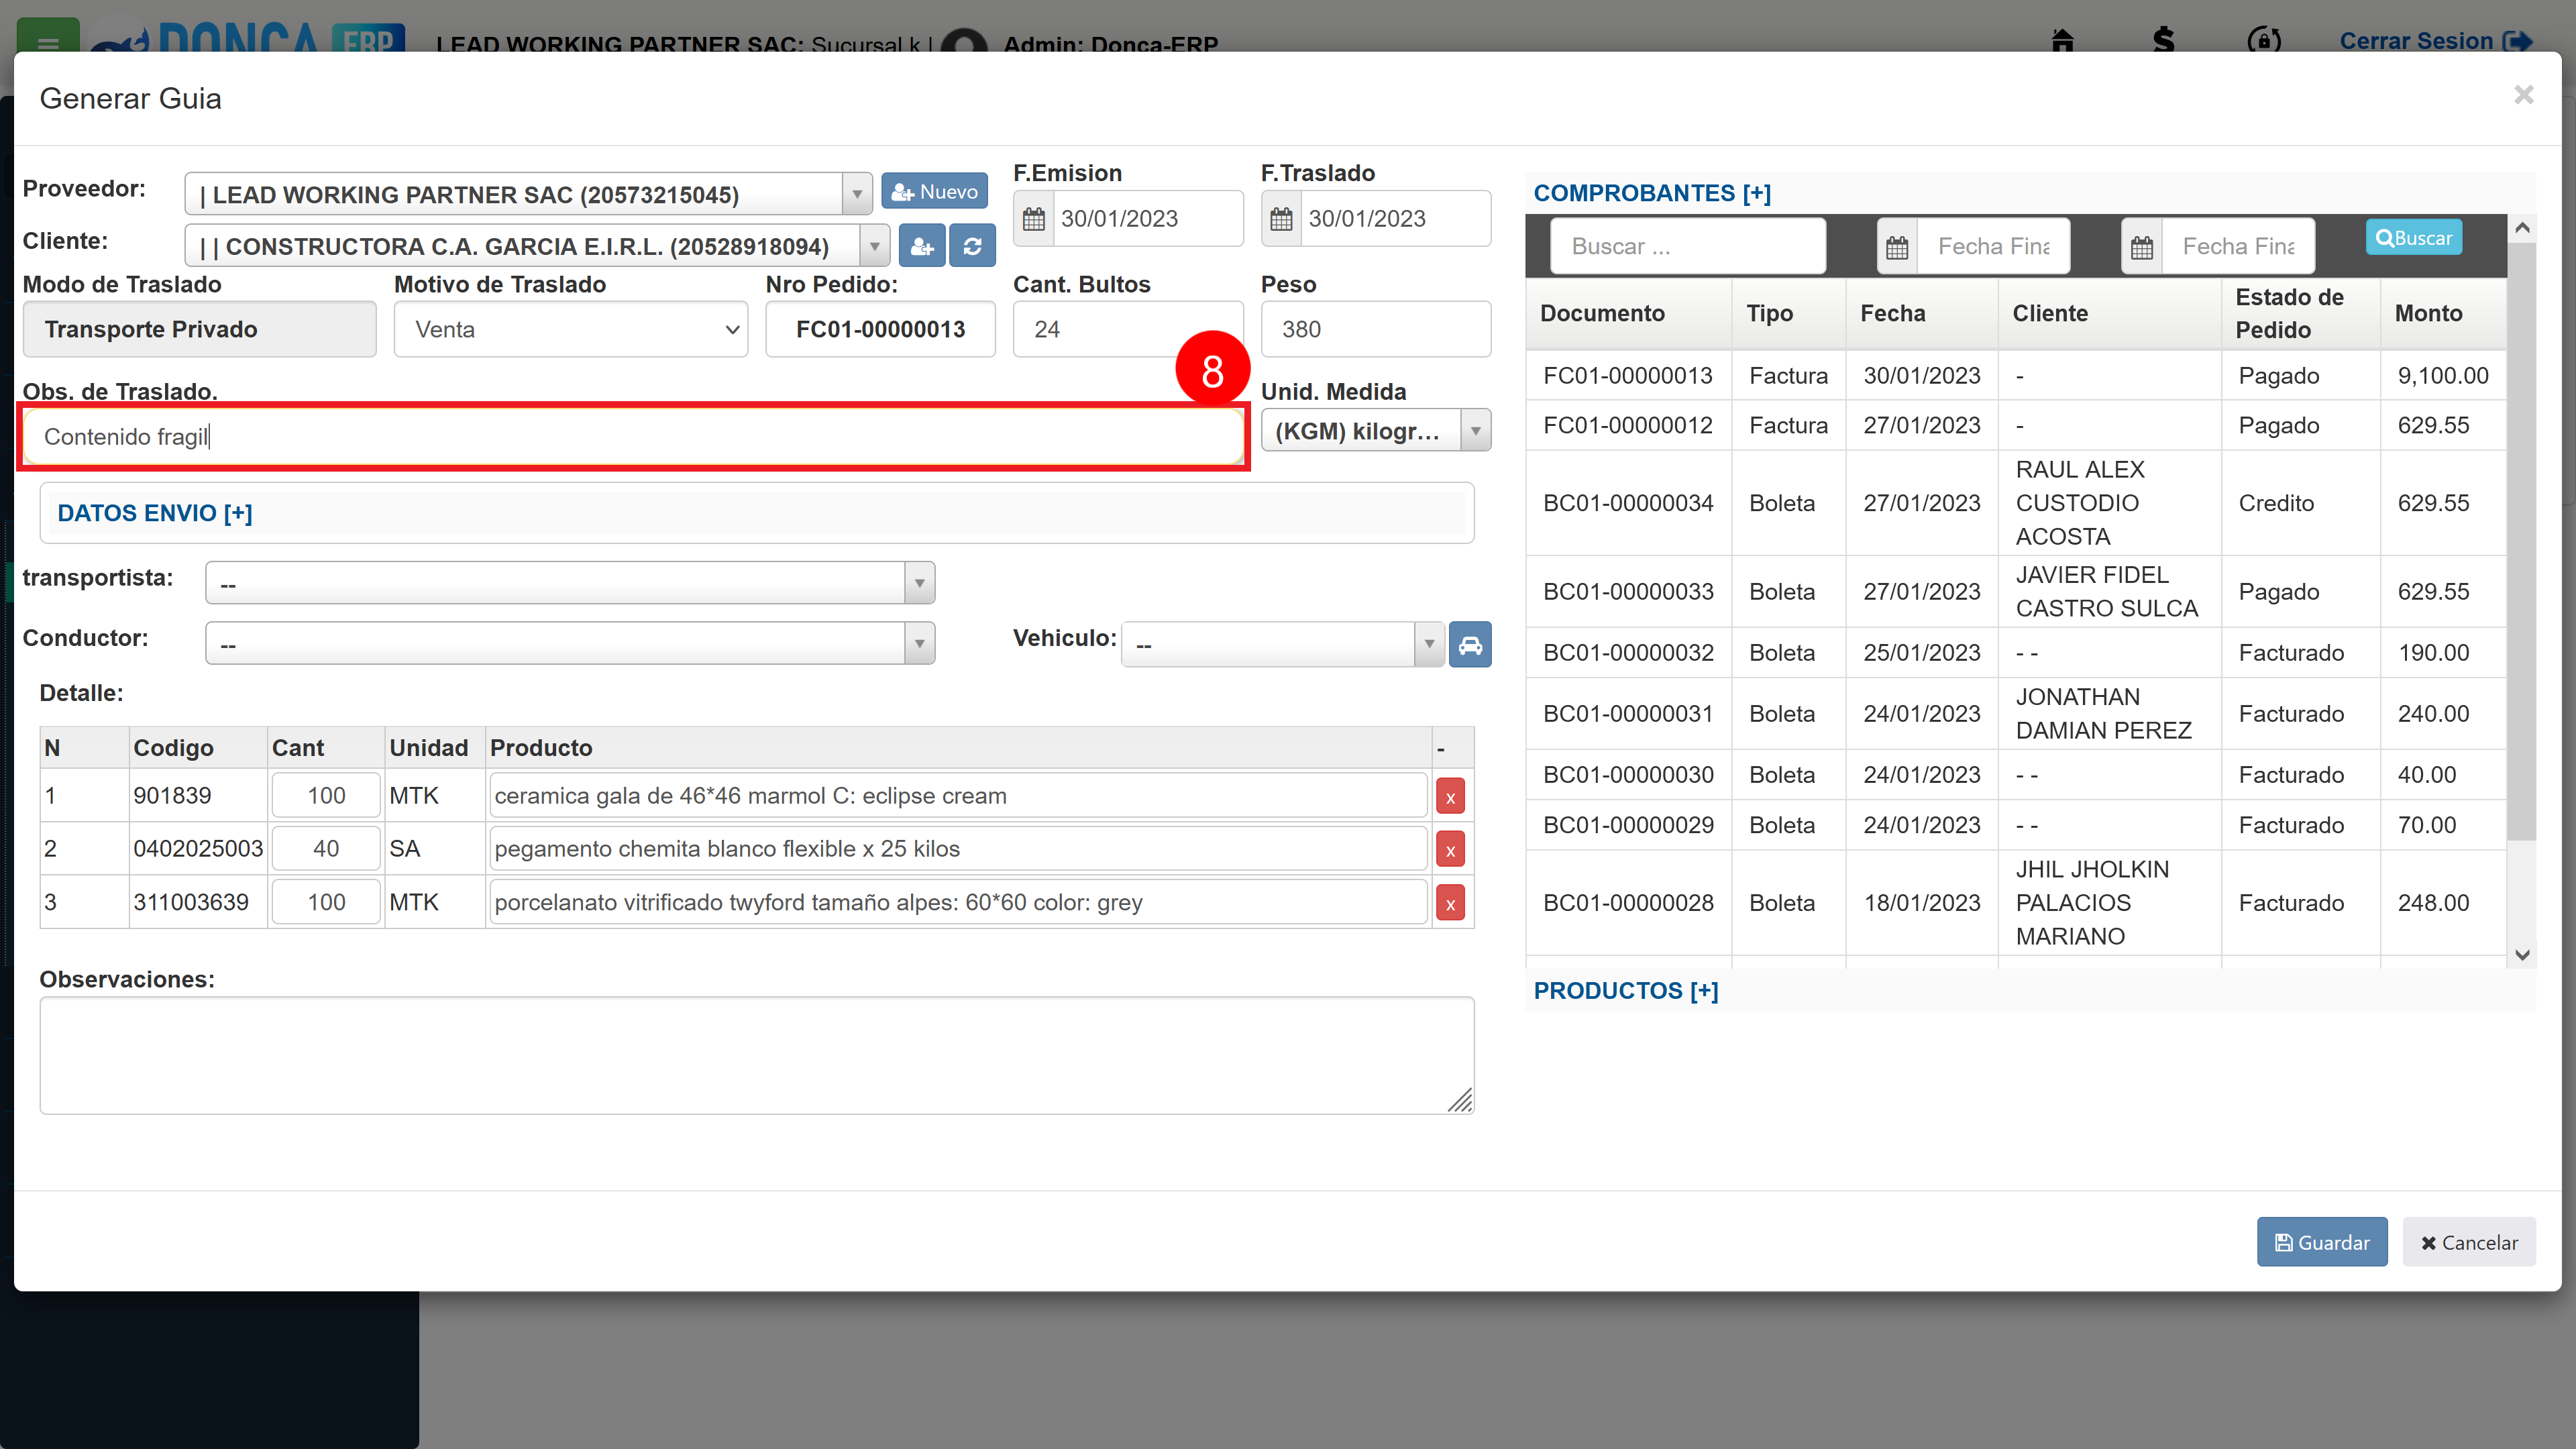Screen dimensions: 2576x1449
Task: Remove the ceramica gala product row
Action: pos(1450,796)
